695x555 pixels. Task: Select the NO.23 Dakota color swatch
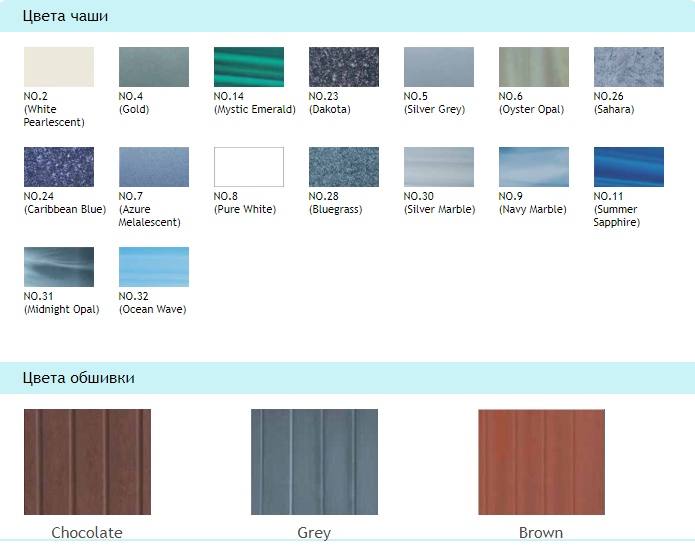[344, 67]
